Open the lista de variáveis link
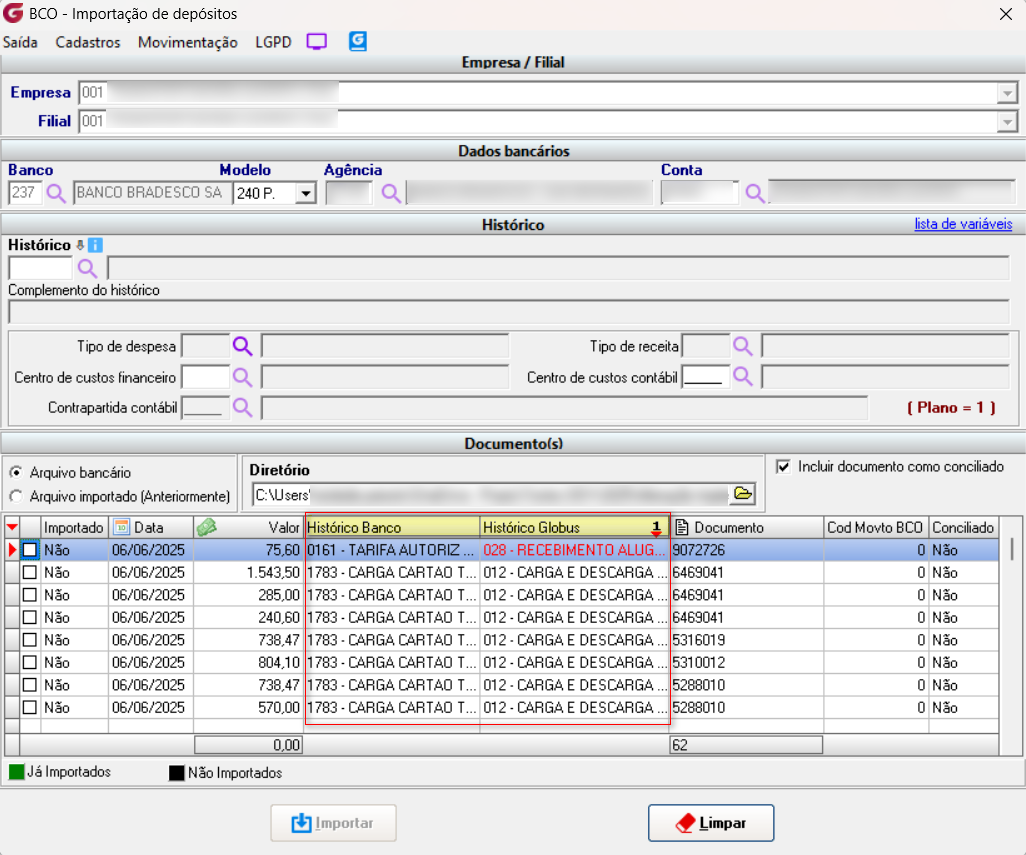 963,224
